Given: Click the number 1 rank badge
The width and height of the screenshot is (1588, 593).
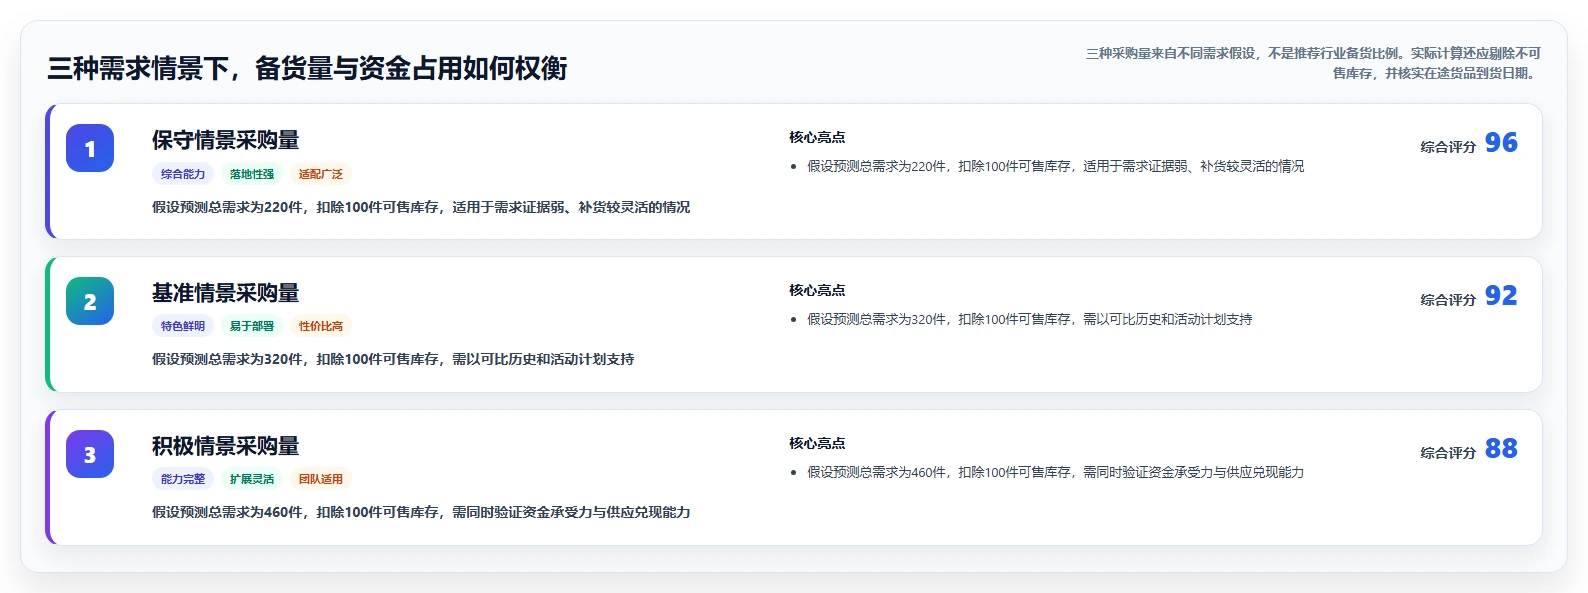Looking at the screenshot, I should (x=90, y=148).
